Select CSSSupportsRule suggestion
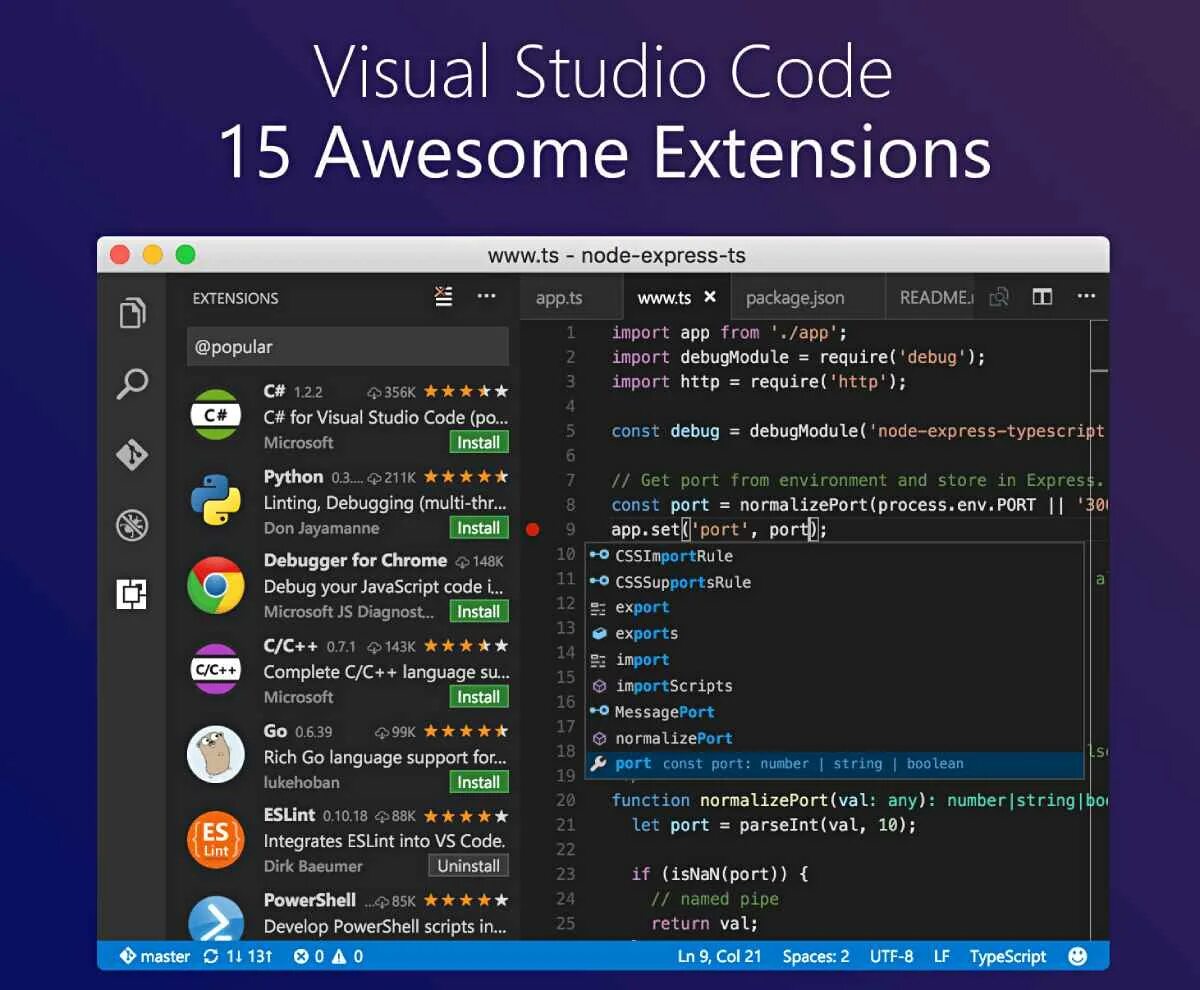The image size is (1200, 990). point(835,582)
